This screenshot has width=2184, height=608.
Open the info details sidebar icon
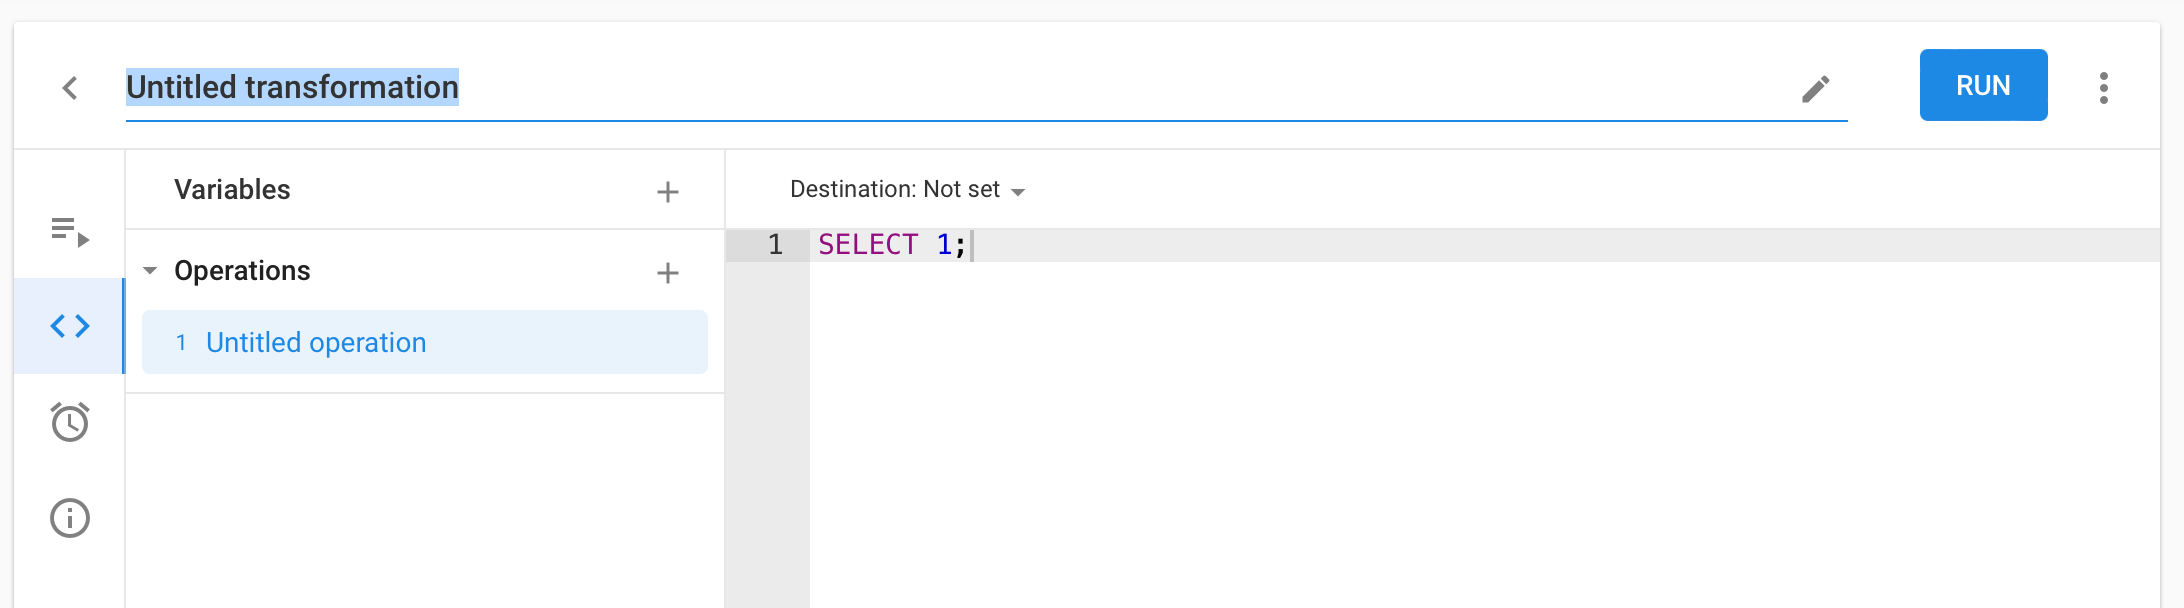coord(70,518)
